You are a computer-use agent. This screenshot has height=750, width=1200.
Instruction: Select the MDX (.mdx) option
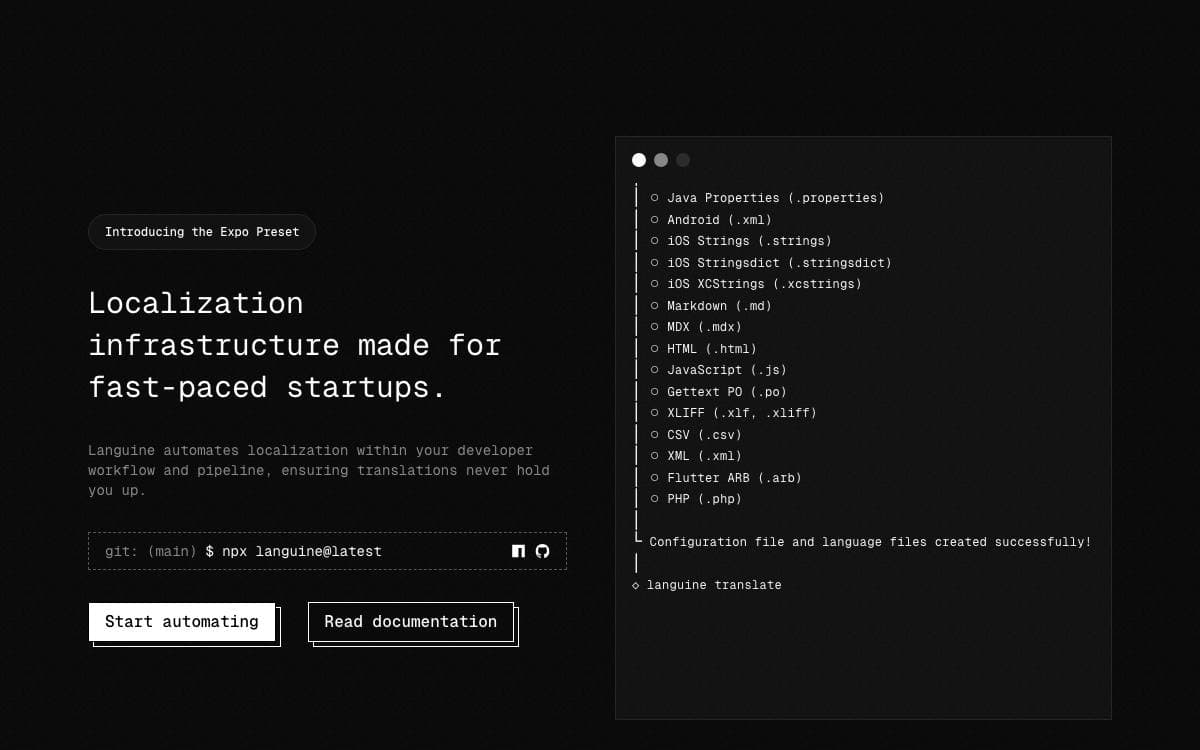tap(695, 327)
